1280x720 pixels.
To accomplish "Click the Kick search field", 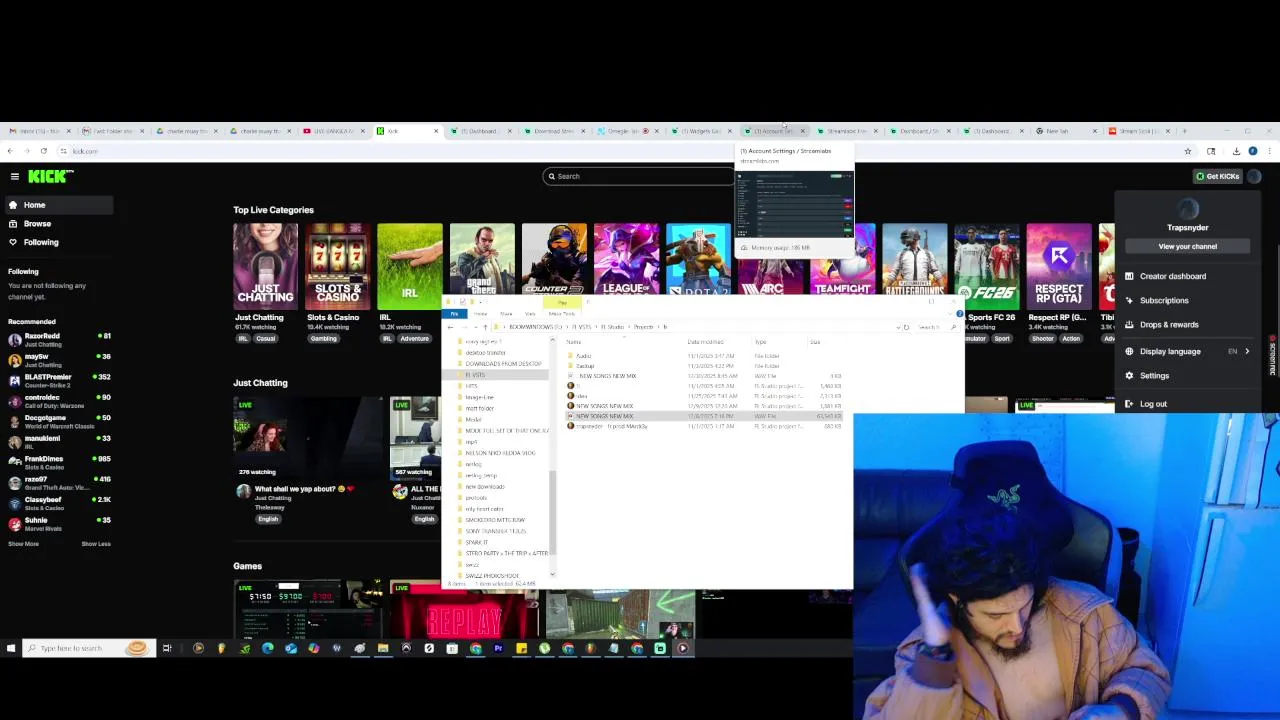I will 638,176.
